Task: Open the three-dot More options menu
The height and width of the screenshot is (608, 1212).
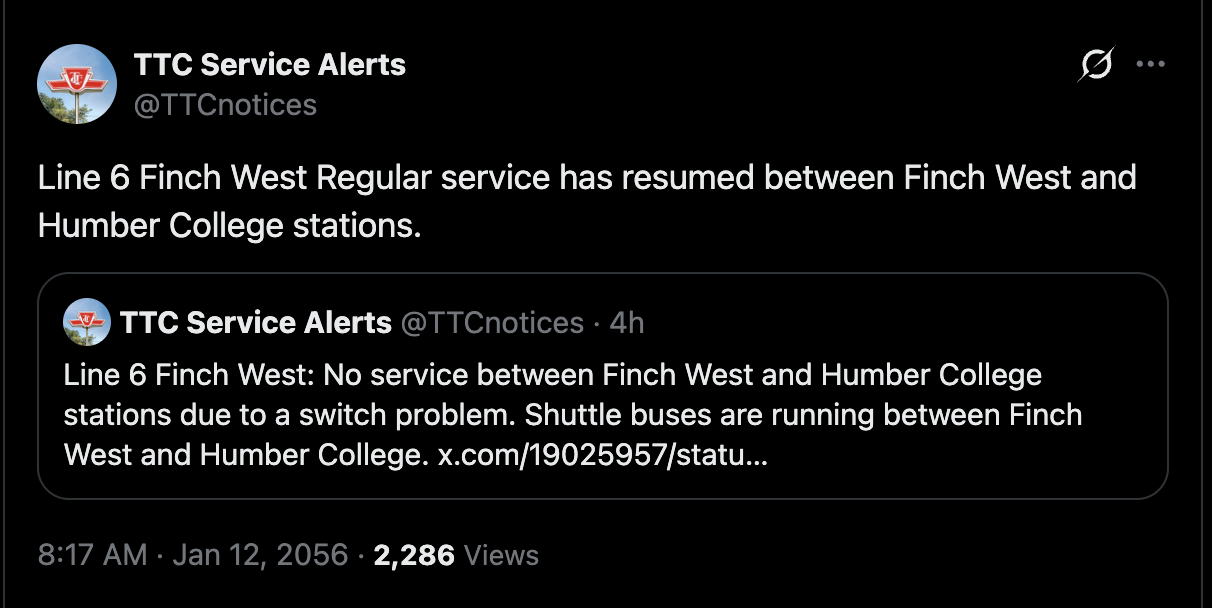Action: click(1151, 65)
